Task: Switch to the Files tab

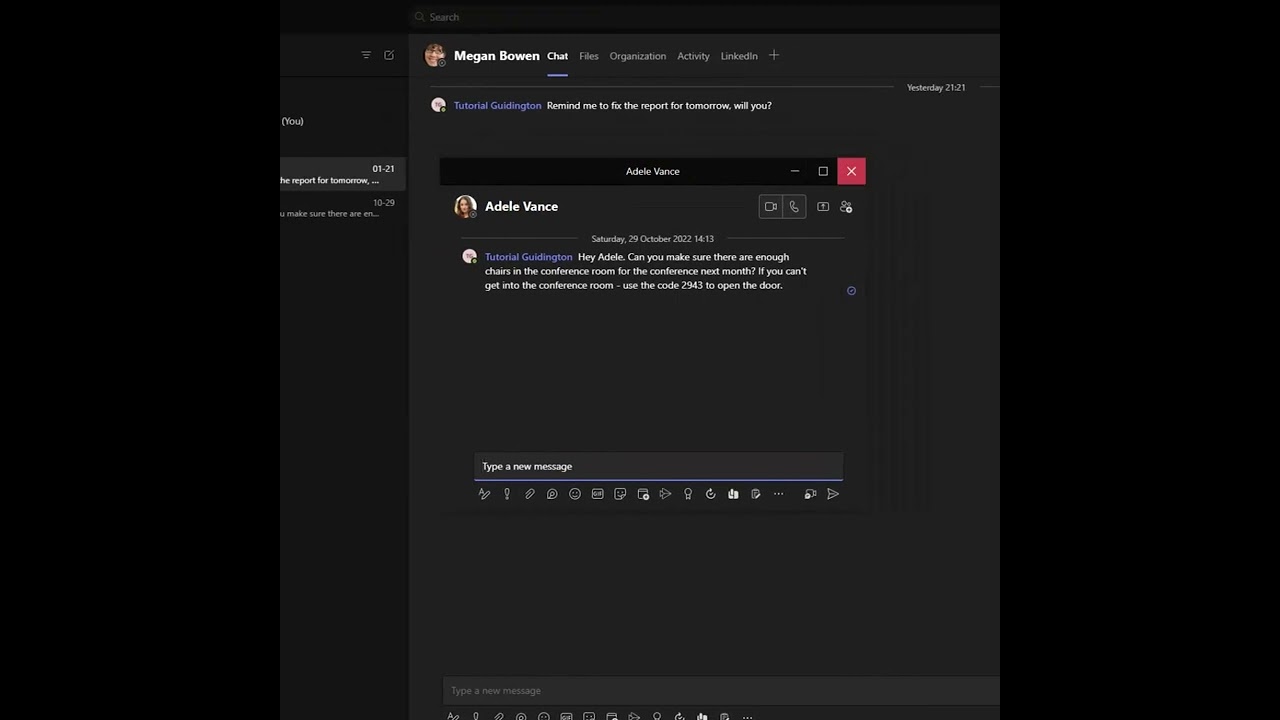Action: click(x=589, y=56)
